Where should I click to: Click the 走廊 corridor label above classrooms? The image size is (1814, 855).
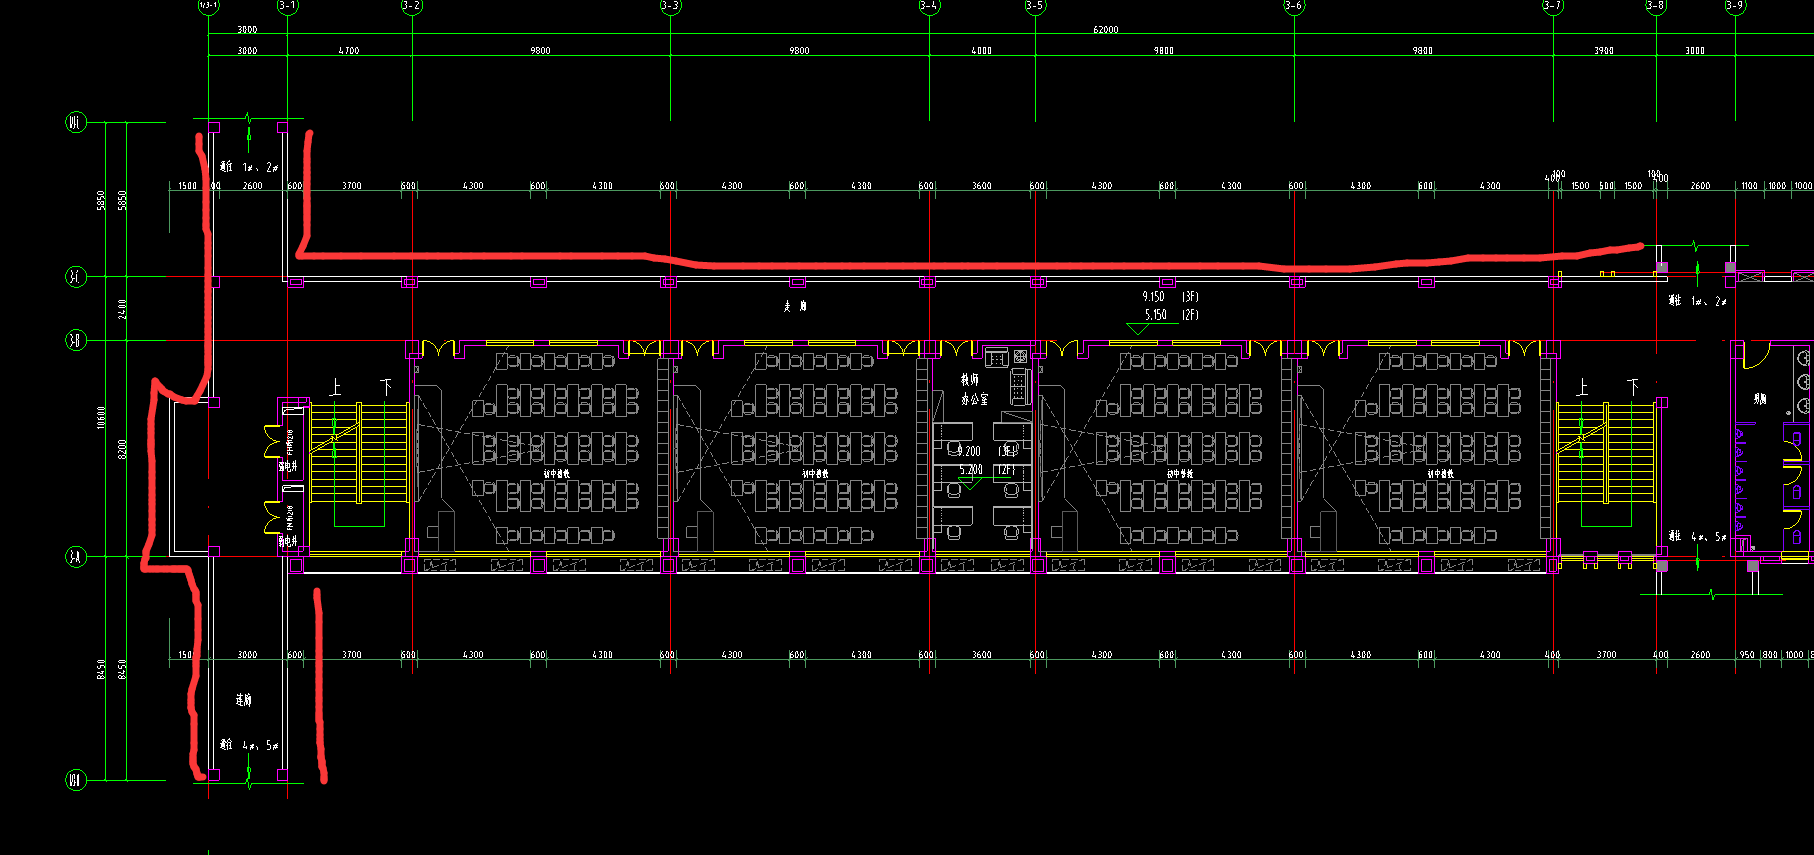pyautogui.click(x=795, y=306)
